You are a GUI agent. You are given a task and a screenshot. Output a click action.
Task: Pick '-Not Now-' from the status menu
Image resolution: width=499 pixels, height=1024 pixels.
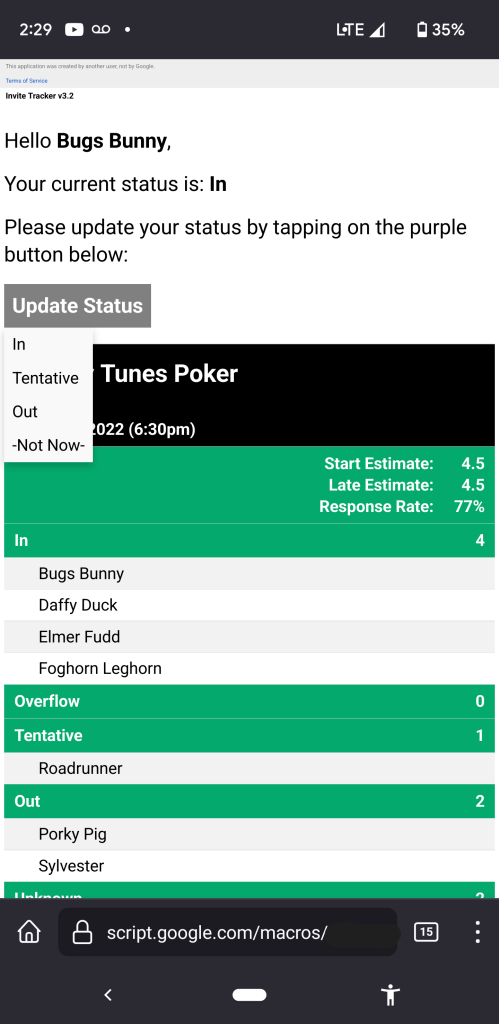click(x=48, y=446)
